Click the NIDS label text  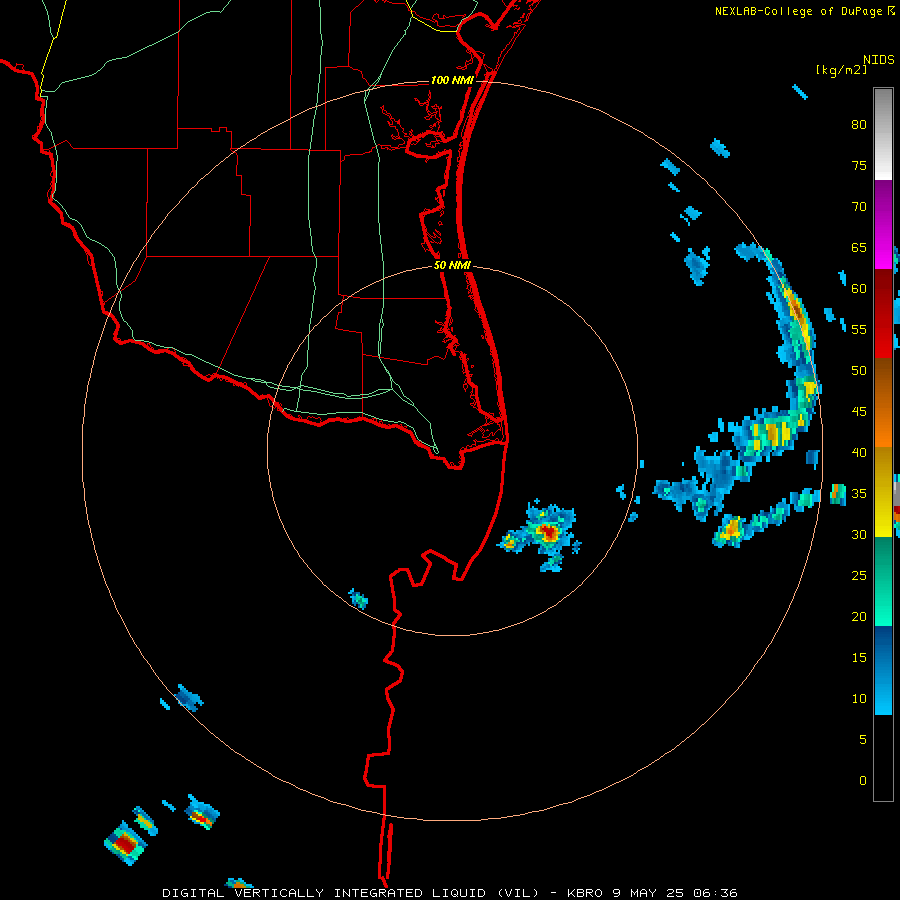pos(879,60)
